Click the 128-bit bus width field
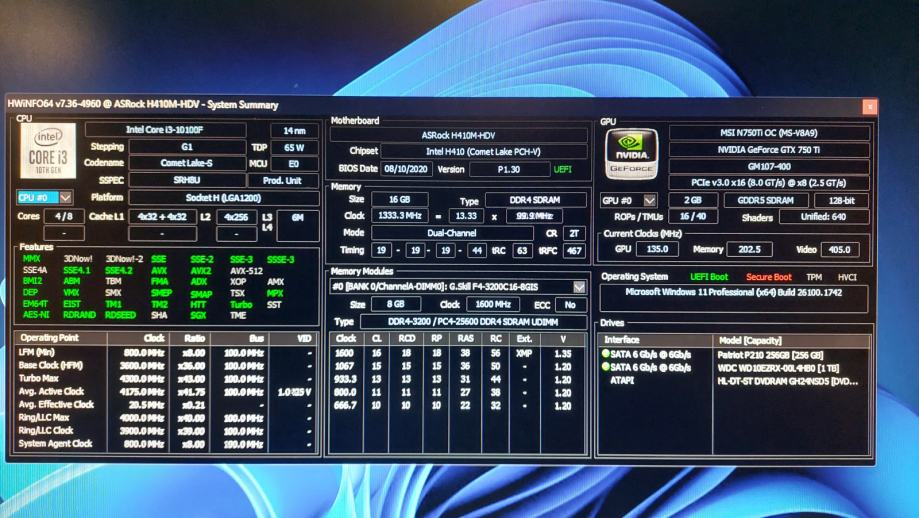This screenshot has height=518, width=919. (x=842, y=200)
